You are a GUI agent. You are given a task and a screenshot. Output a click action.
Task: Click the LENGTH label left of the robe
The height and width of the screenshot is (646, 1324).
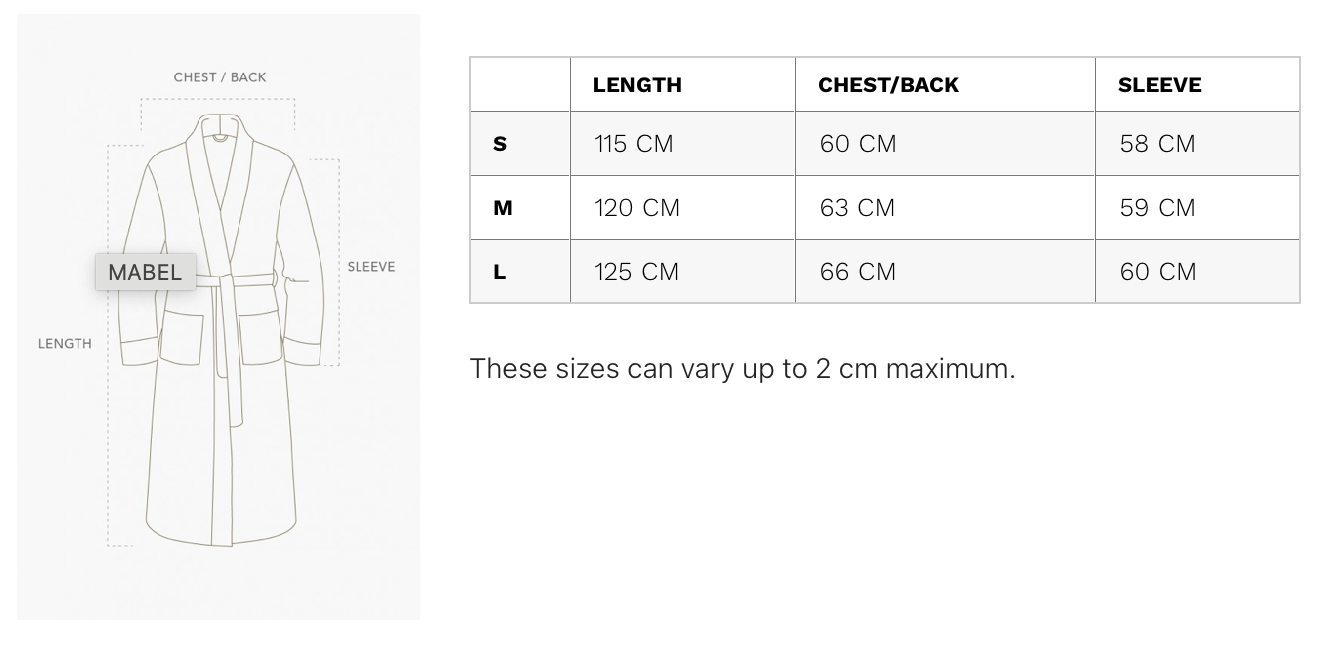(x=65, y=344)
